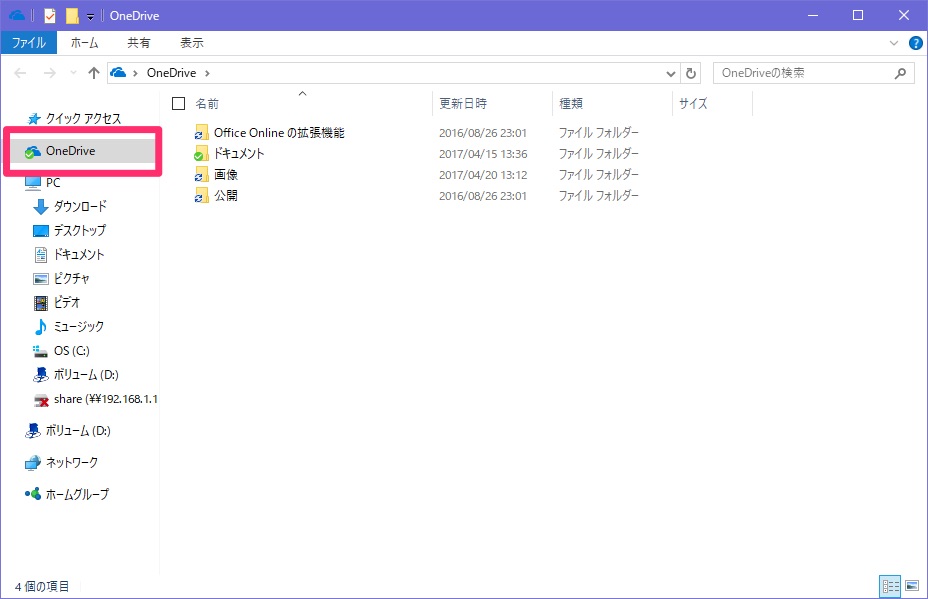Viewport: 928px width, 599px height.
Task: Click the Office Online の拡張機能 folder name
Action: tap(279, 133)
